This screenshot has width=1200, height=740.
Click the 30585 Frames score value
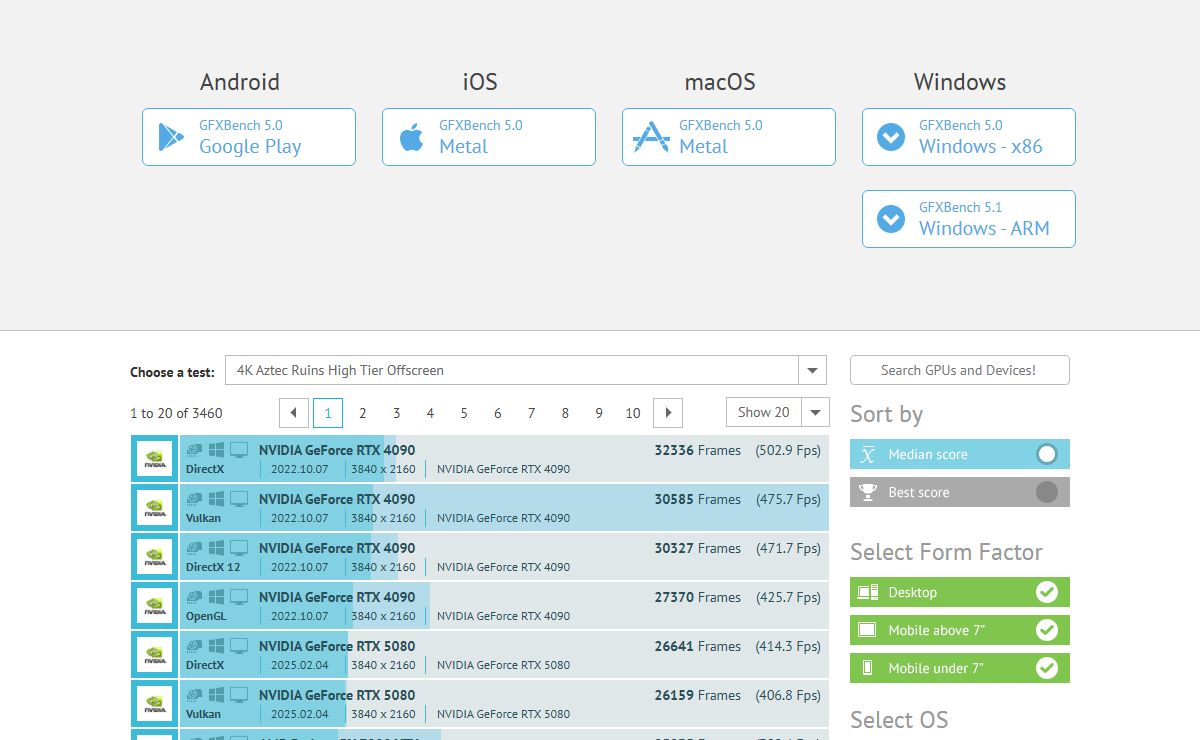(x=698, y=499)
